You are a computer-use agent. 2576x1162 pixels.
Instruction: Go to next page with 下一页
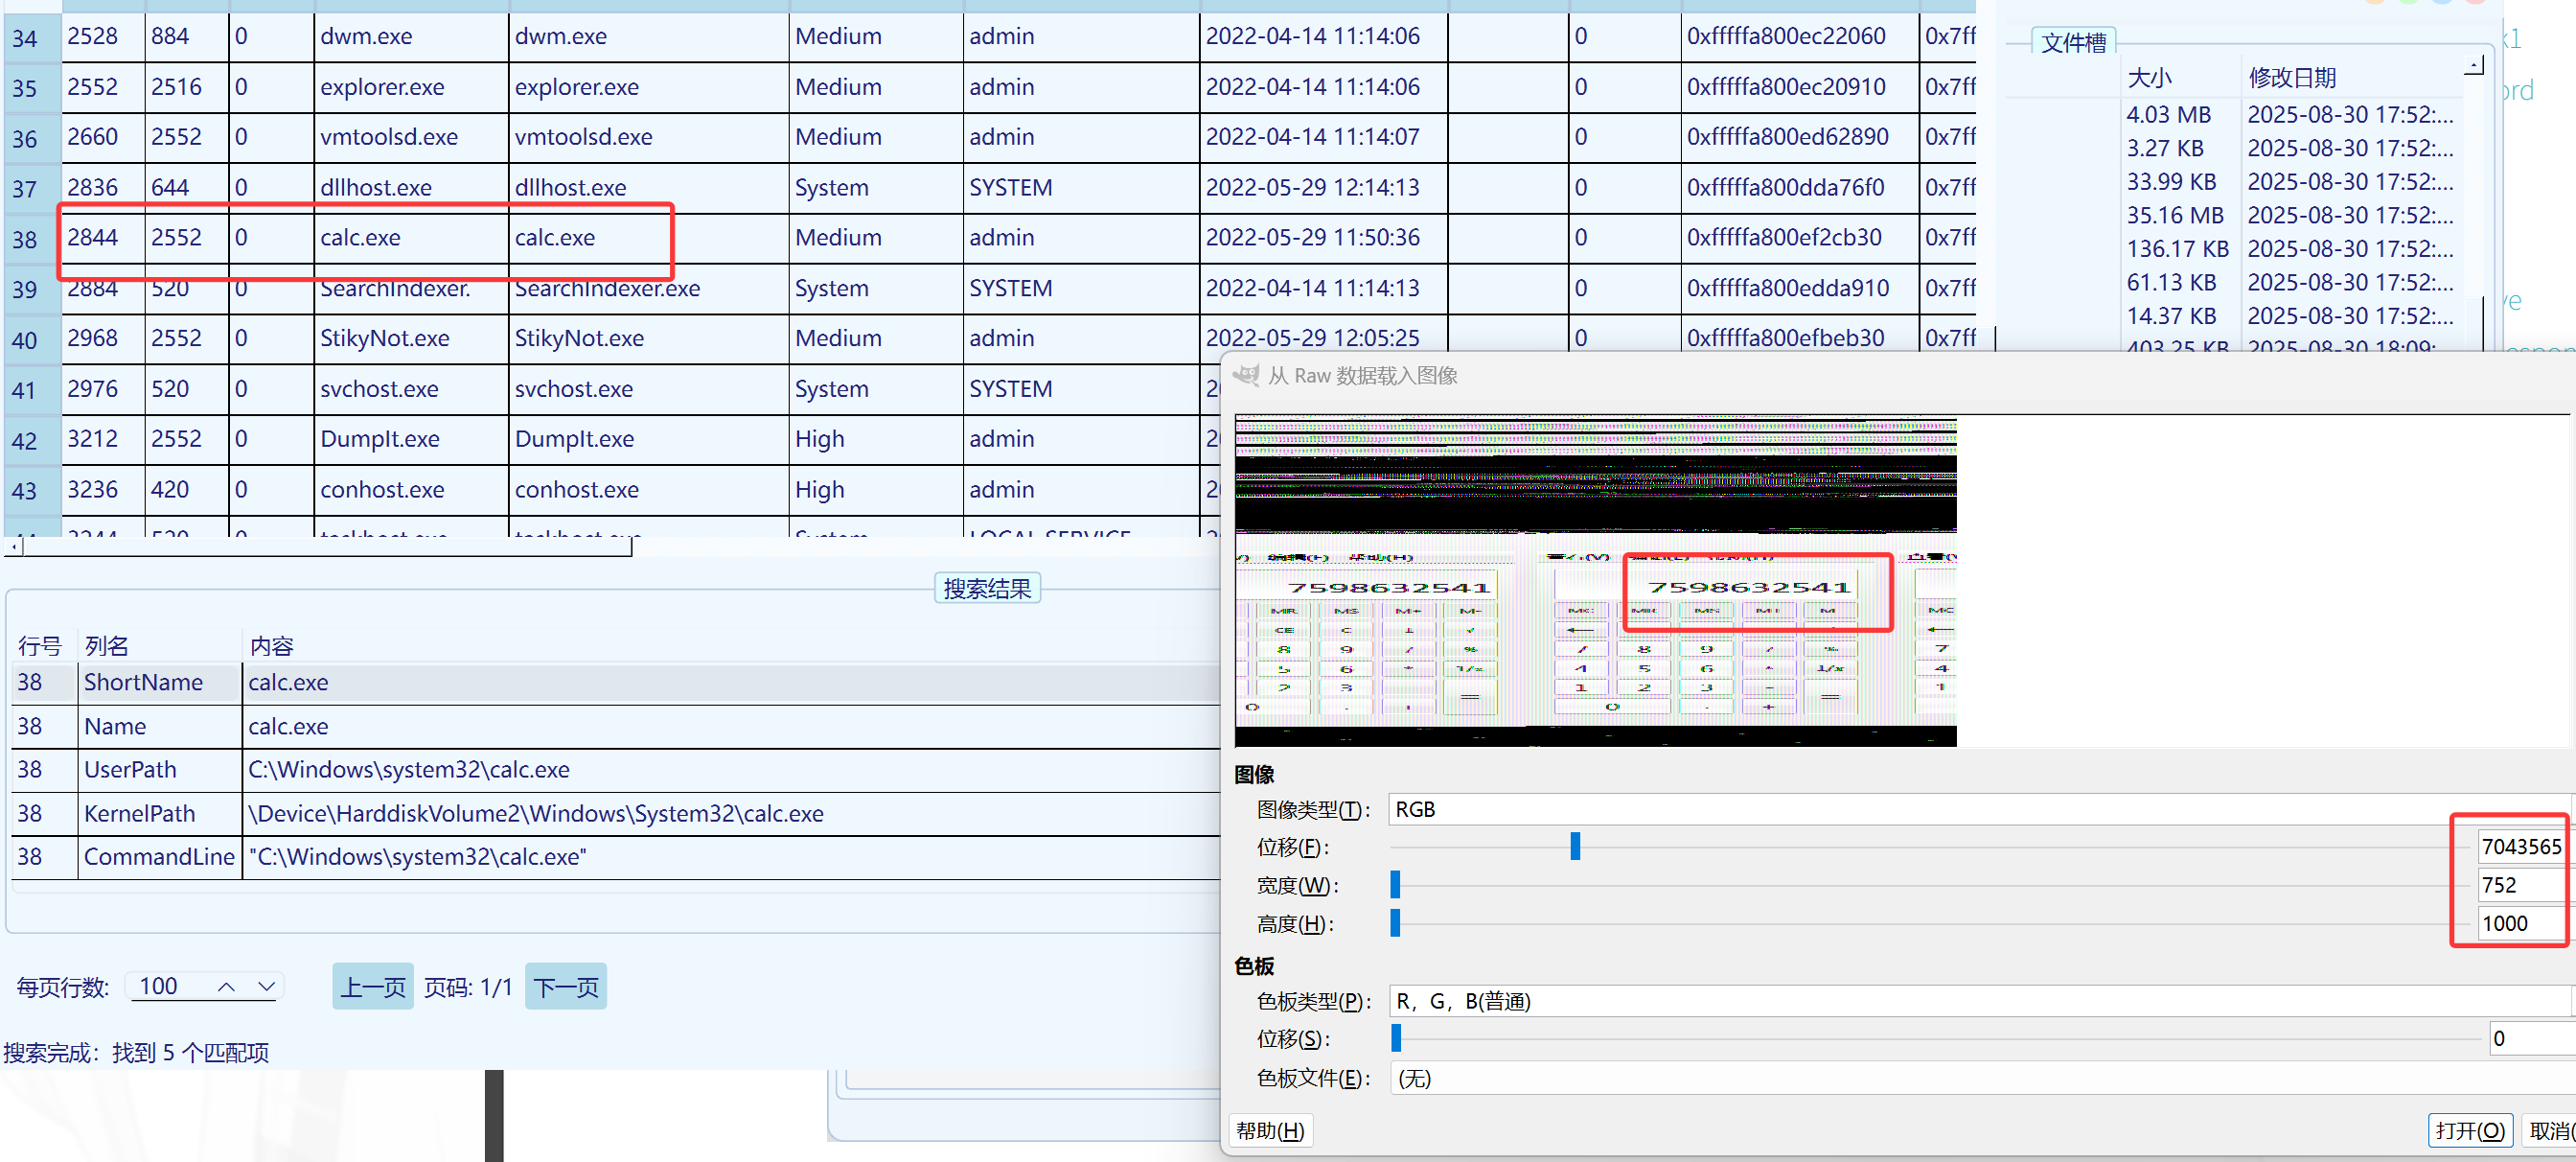(565, 987)
